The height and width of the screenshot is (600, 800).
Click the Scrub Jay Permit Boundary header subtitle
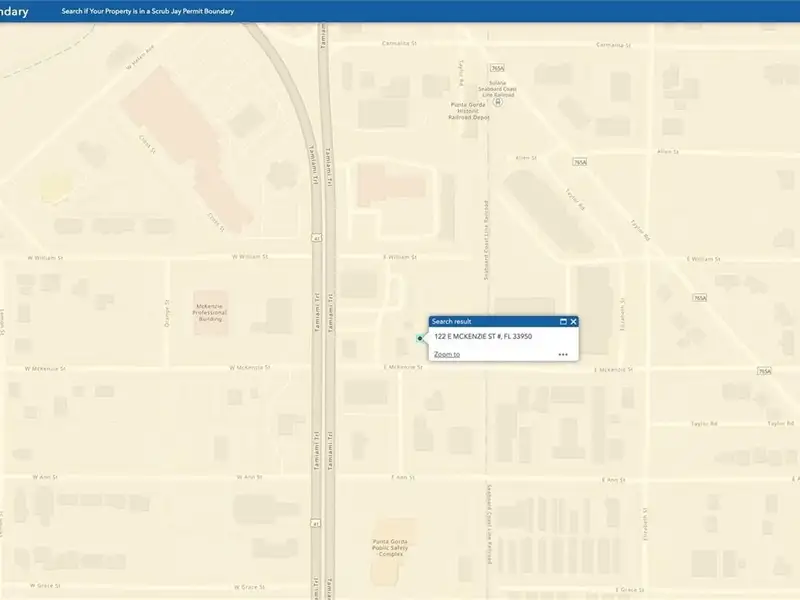(x=148, y=11)
